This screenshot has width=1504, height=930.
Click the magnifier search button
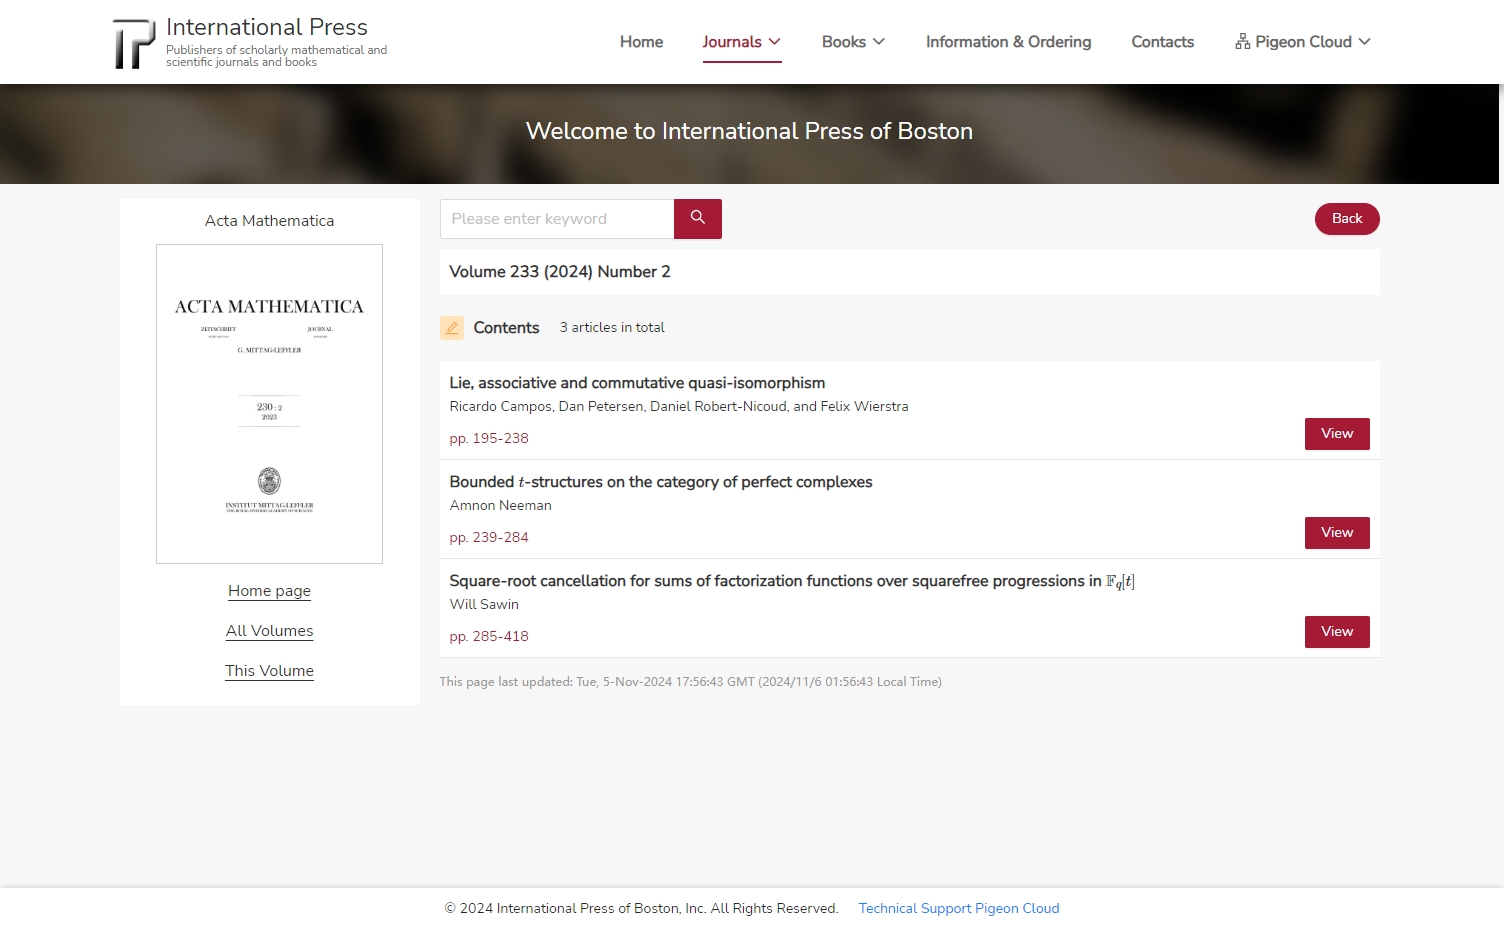point(698,218)
